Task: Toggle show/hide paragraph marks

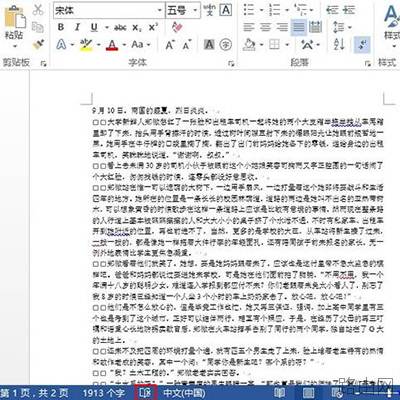Action: point(362,44)
